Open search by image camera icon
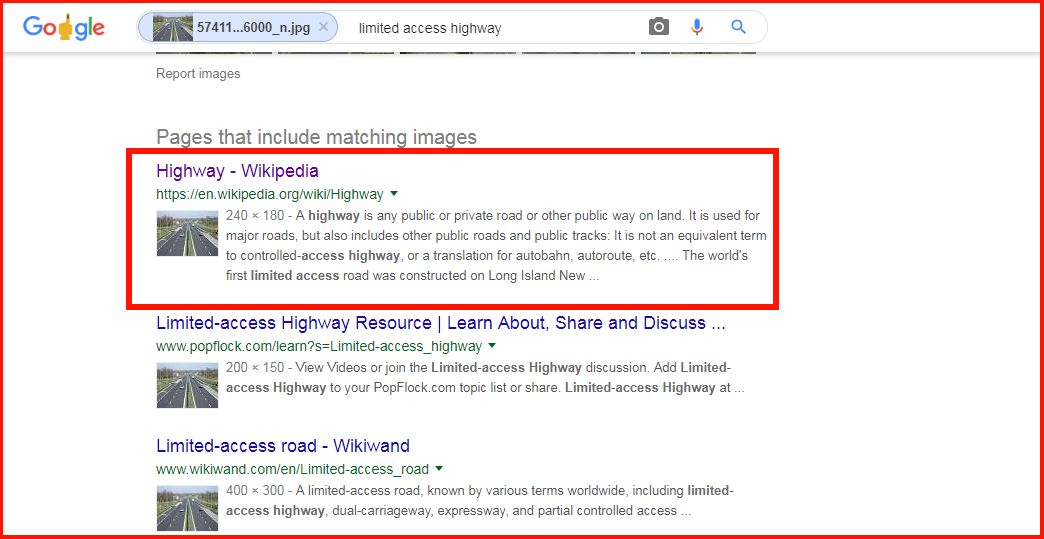 658,27
